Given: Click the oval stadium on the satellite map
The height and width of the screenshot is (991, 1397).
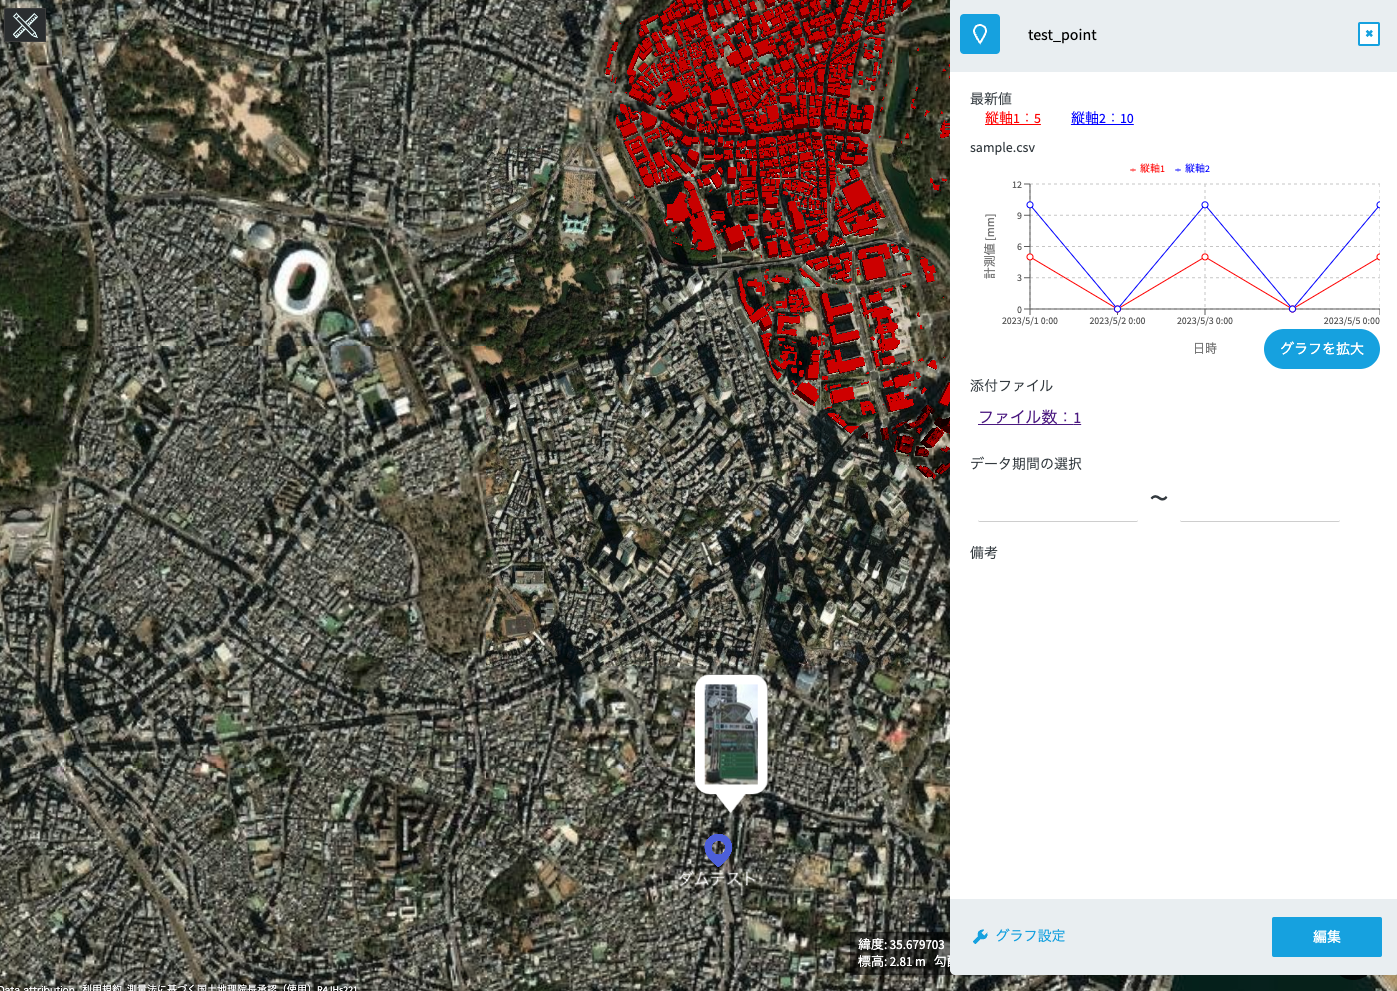Looking at the screenshot, I should 301,281.
